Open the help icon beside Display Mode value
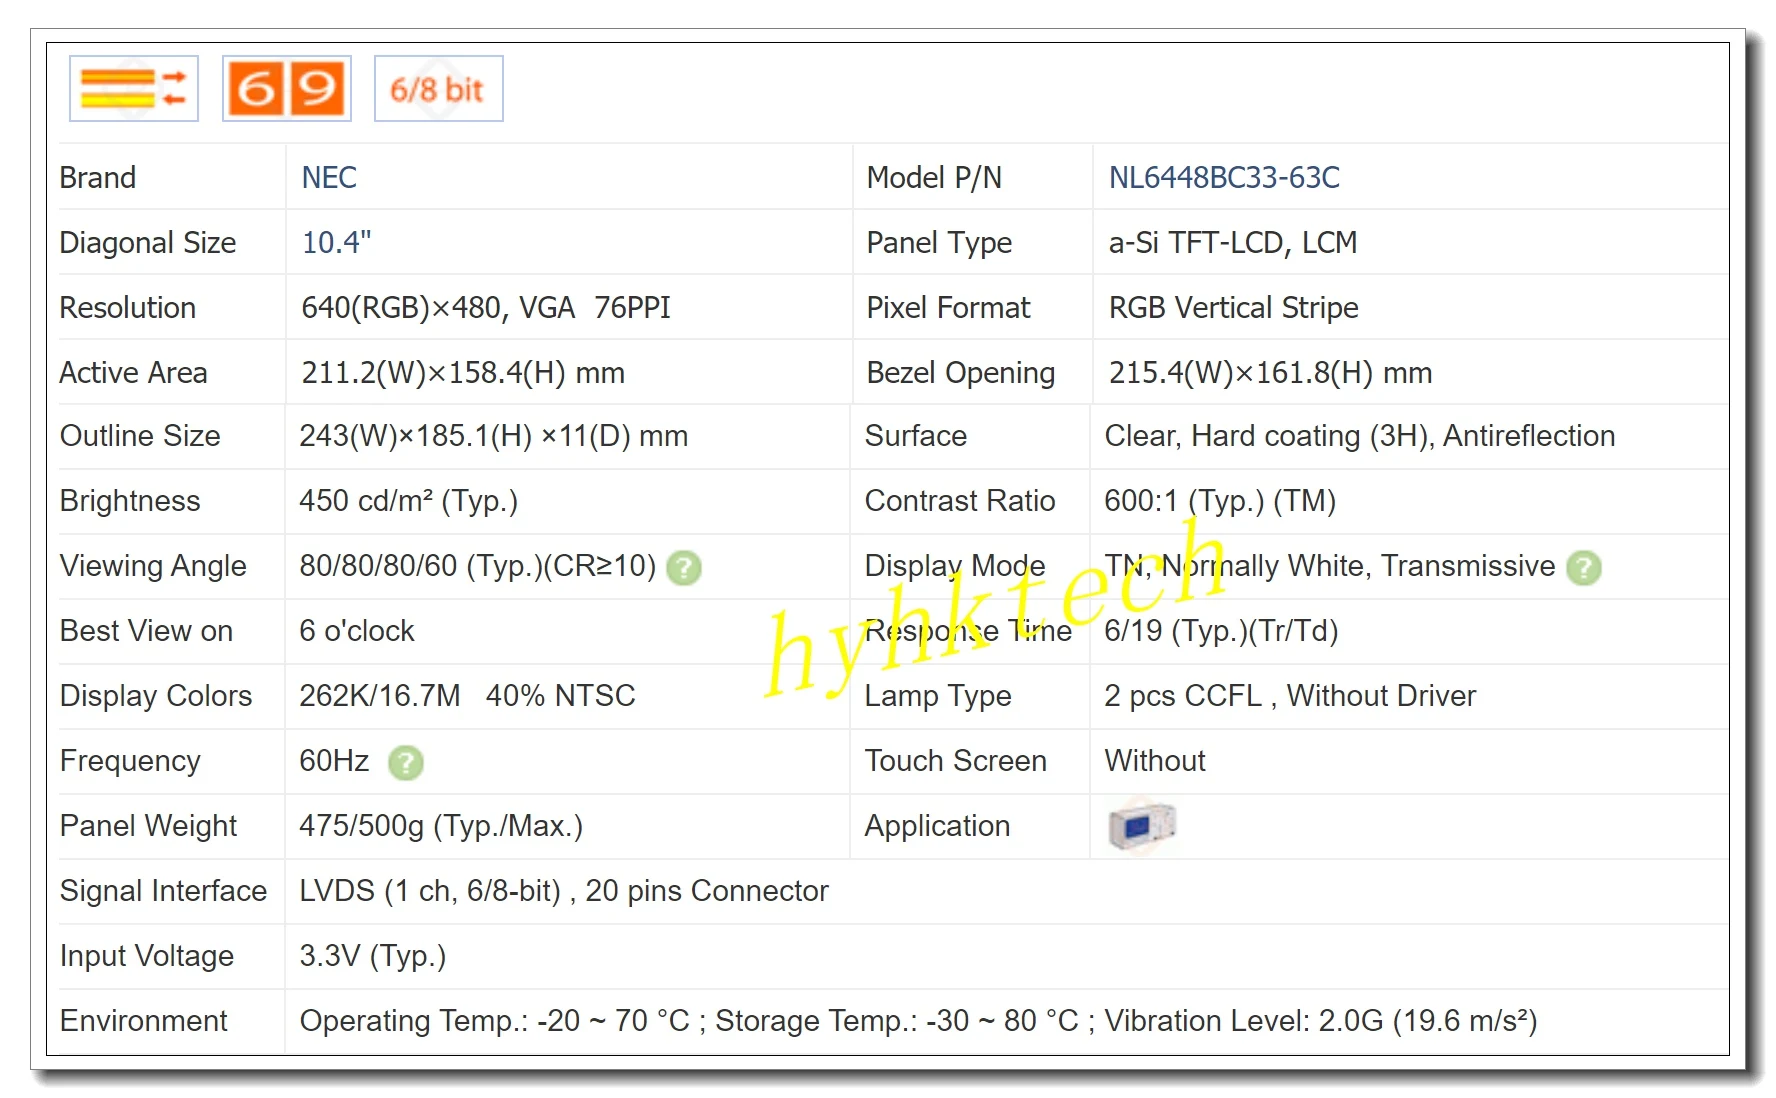 coord(1584,568)
